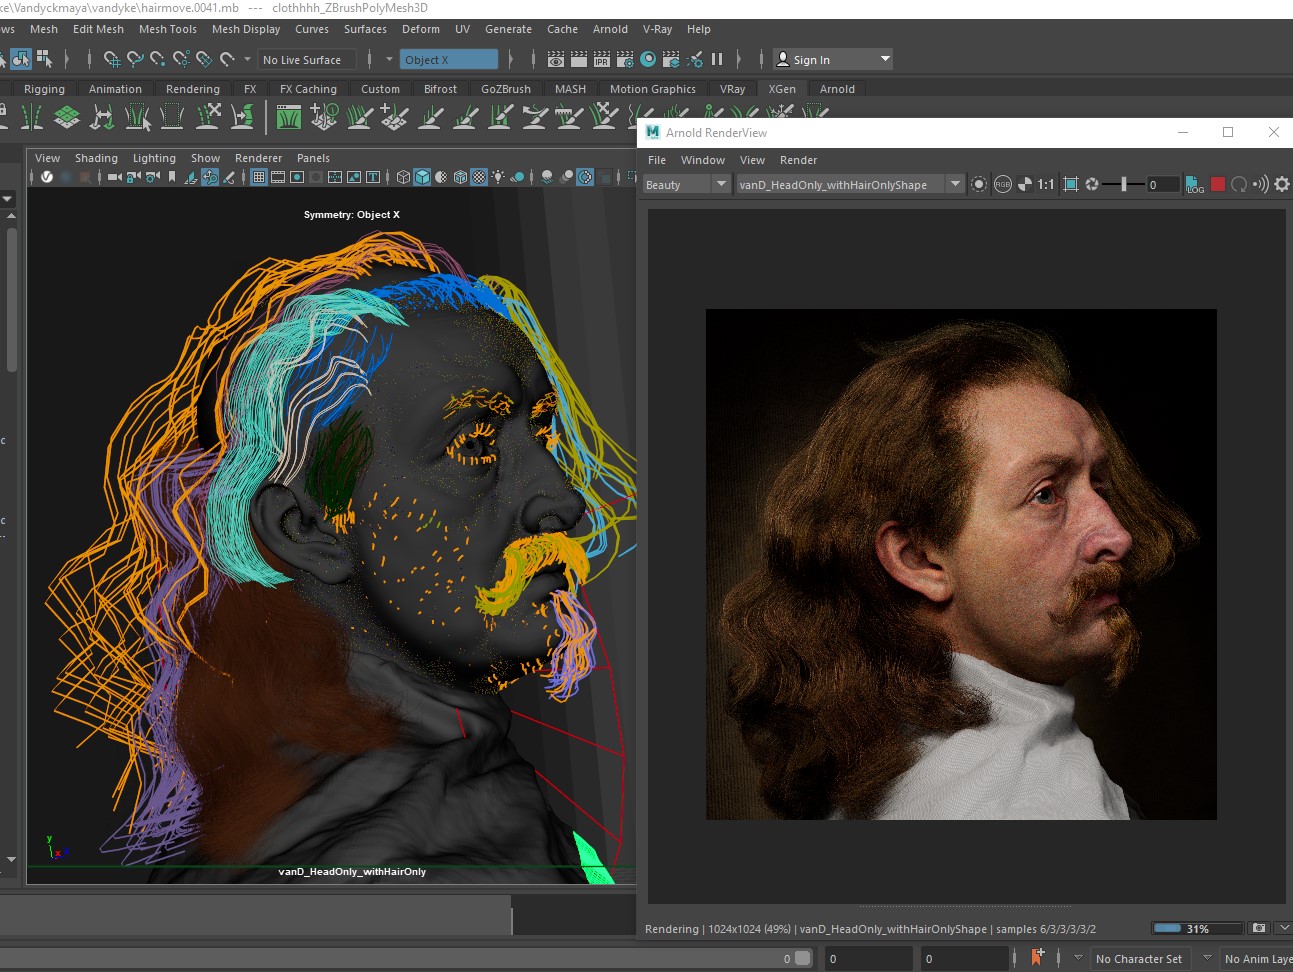Open the Beauty AOV dropdown
This screenshot has width=1293, height=972.
click(686, 184)
